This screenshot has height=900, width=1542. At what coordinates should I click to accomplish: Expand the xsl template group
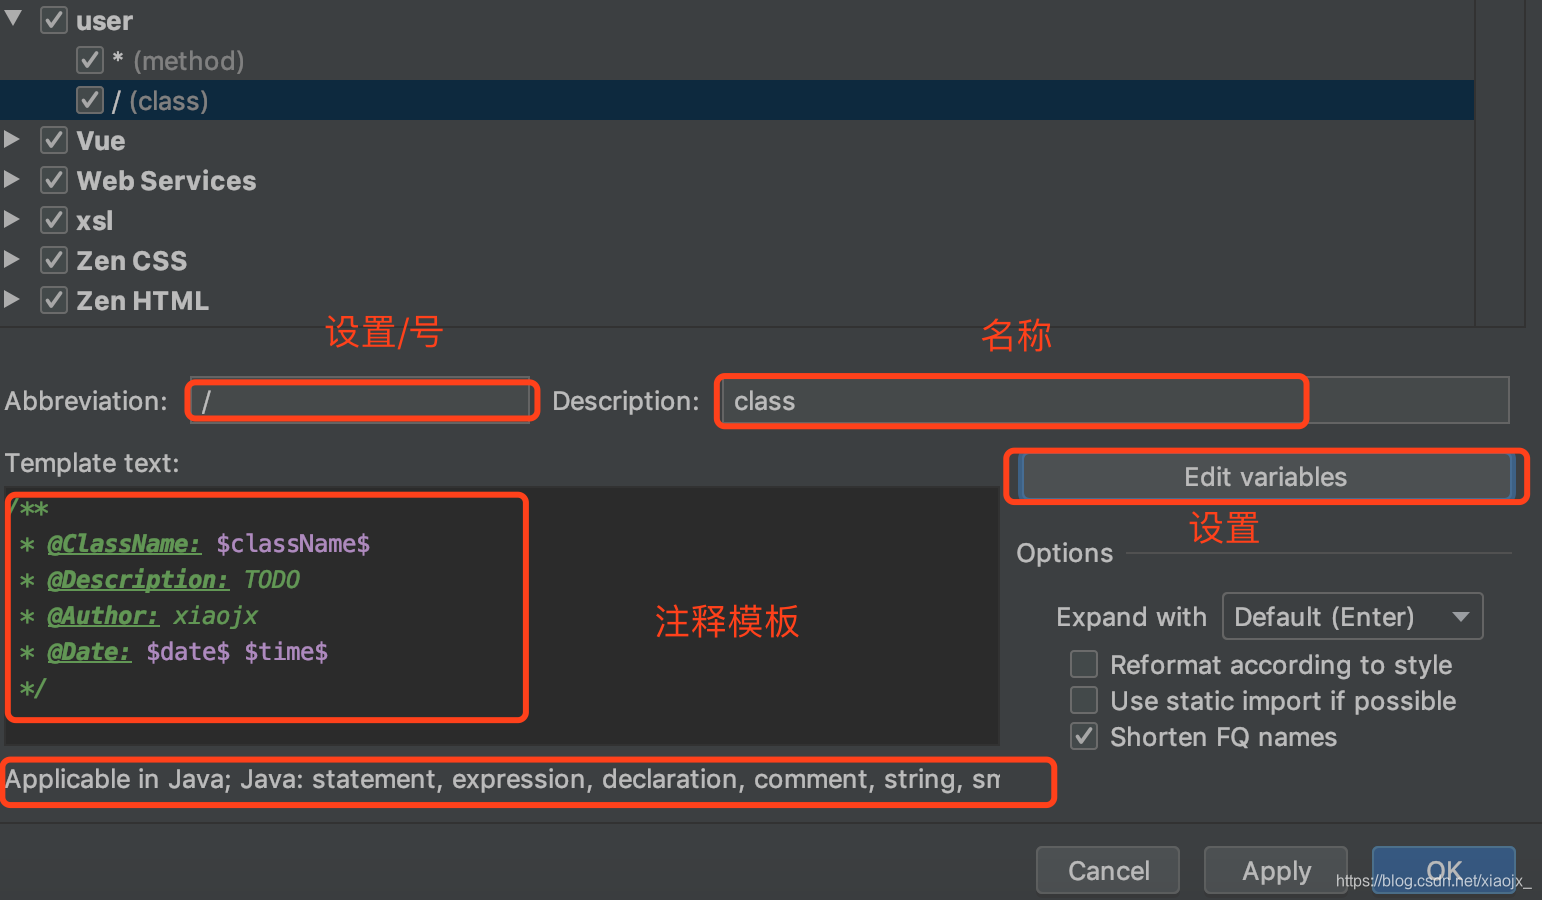click(x=12, y=219)
